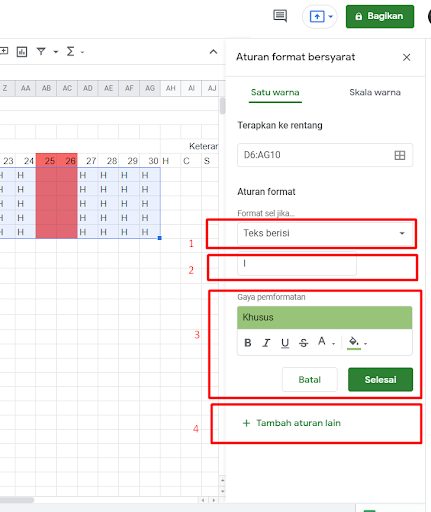
Task: Select the Satu warna tab
Action: (275, 92)
